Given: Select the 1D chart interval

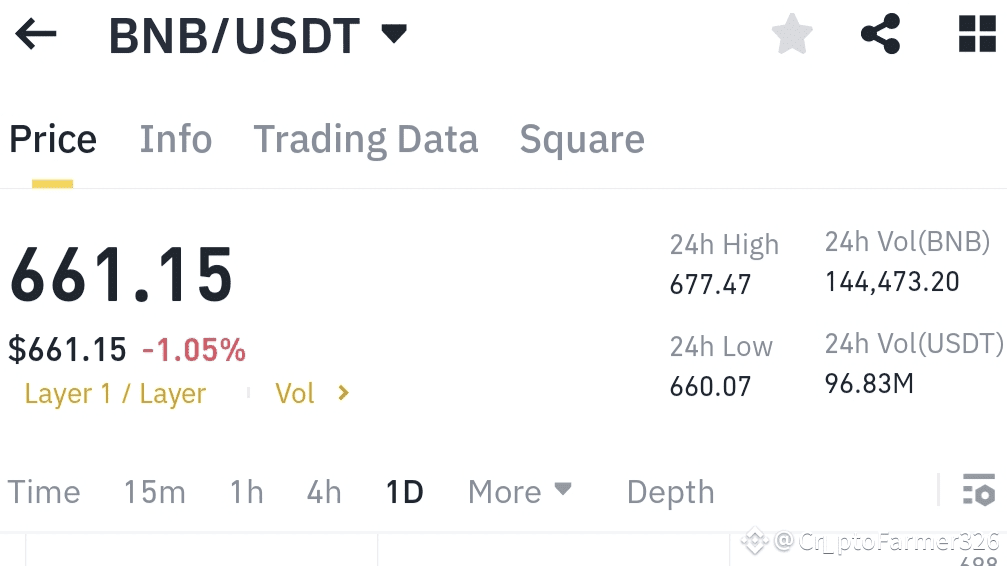Looking at the screenshot, I should point(405,492).
